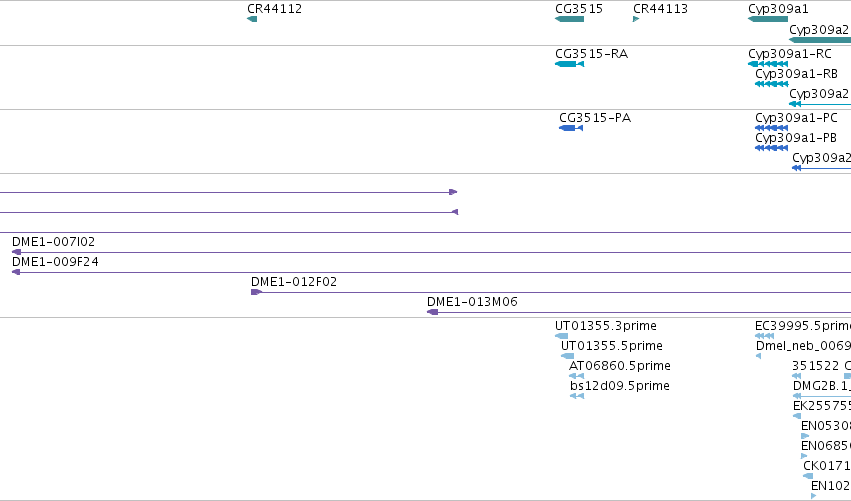
Task: Click the CG3515-PA protein feature
Action: coord(571,128)
